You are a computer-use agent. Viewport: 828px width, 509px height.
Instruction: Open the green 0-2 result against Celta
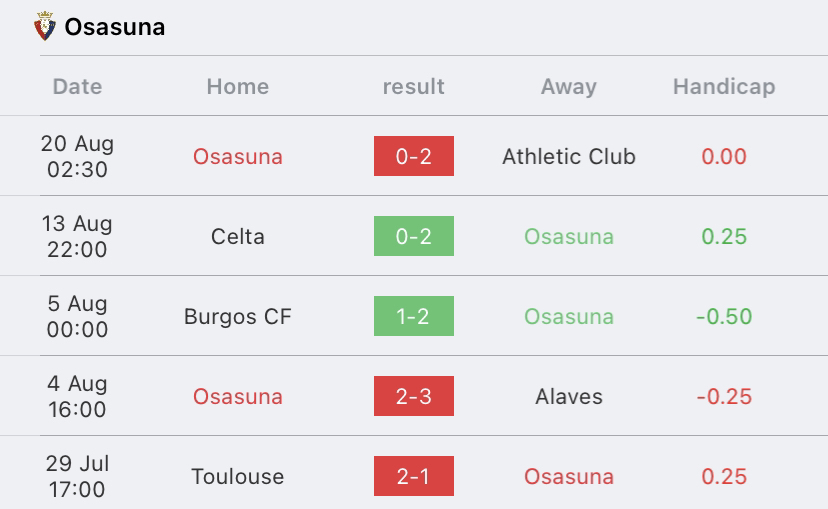tap(414, 236)
